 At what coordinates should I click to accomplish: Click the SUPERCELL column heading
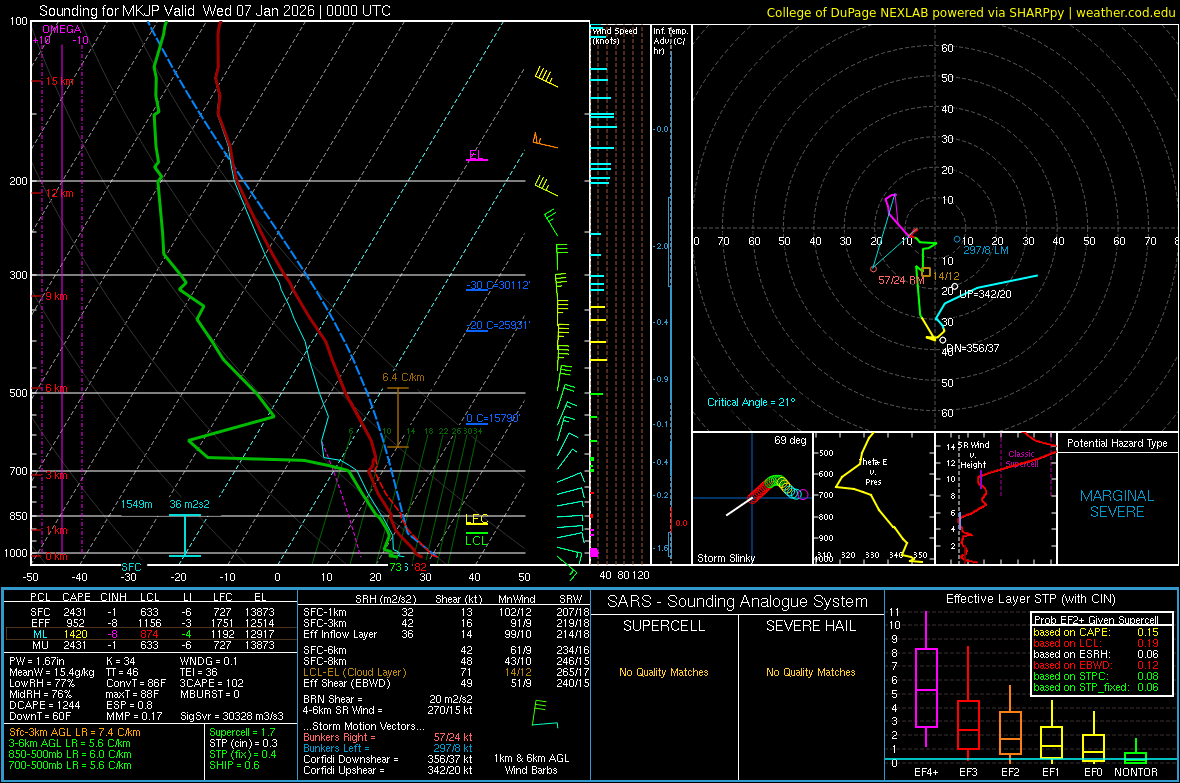coord(664,626)
